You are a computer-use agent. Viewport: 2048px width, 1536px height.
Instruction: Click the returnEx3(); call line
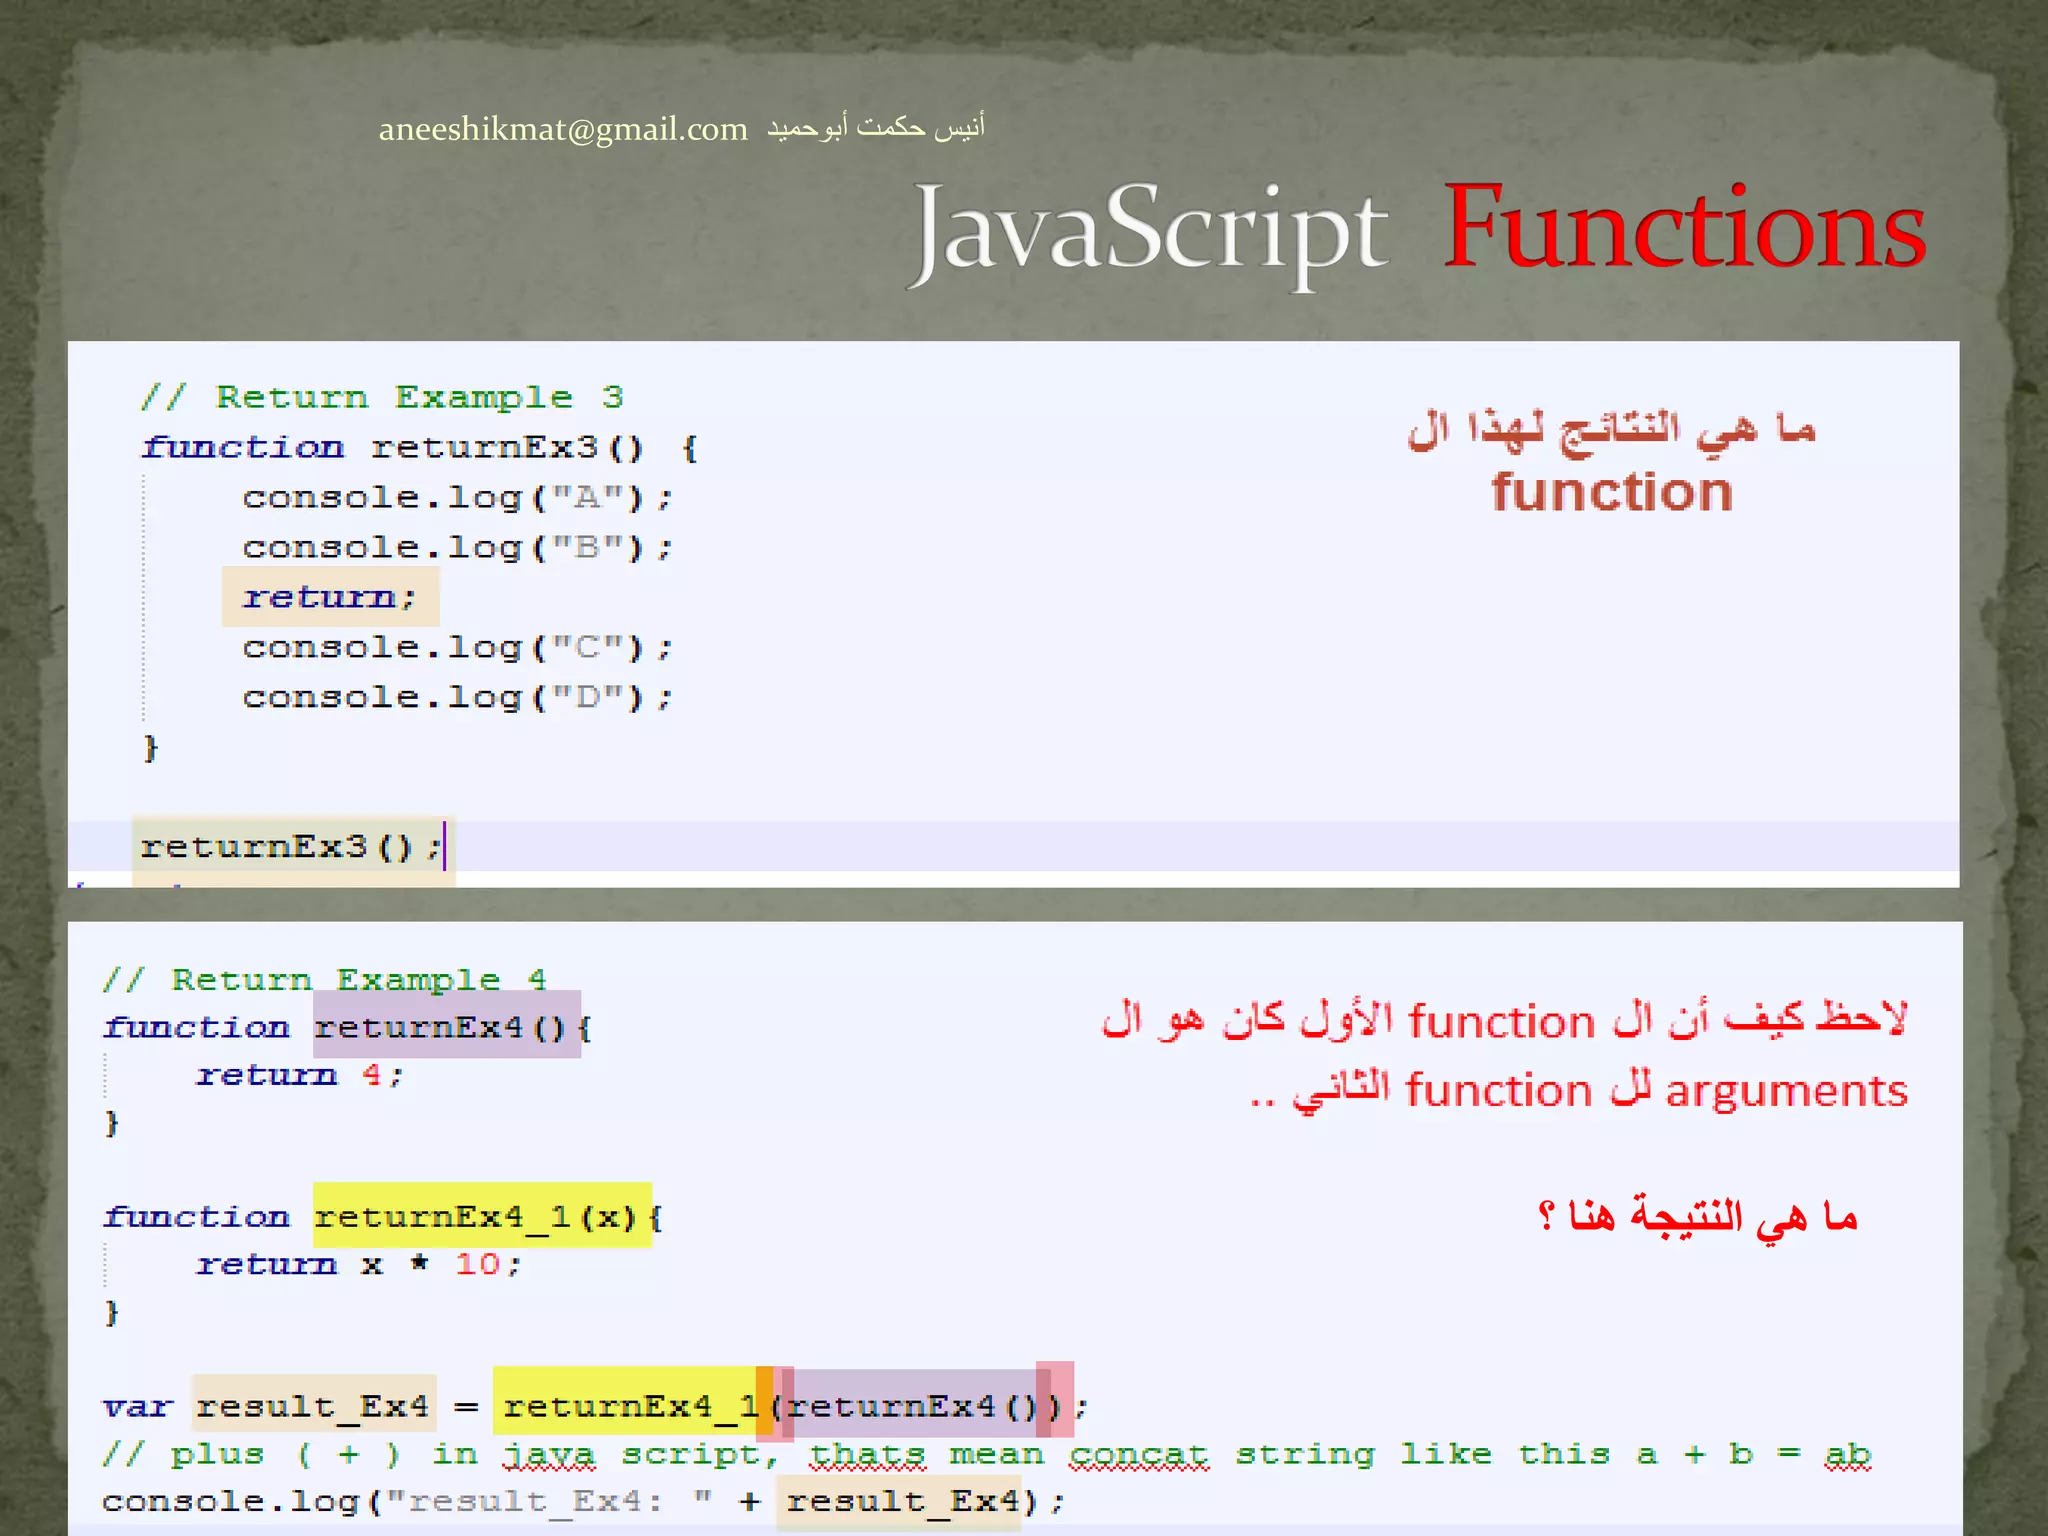(290, 847)
